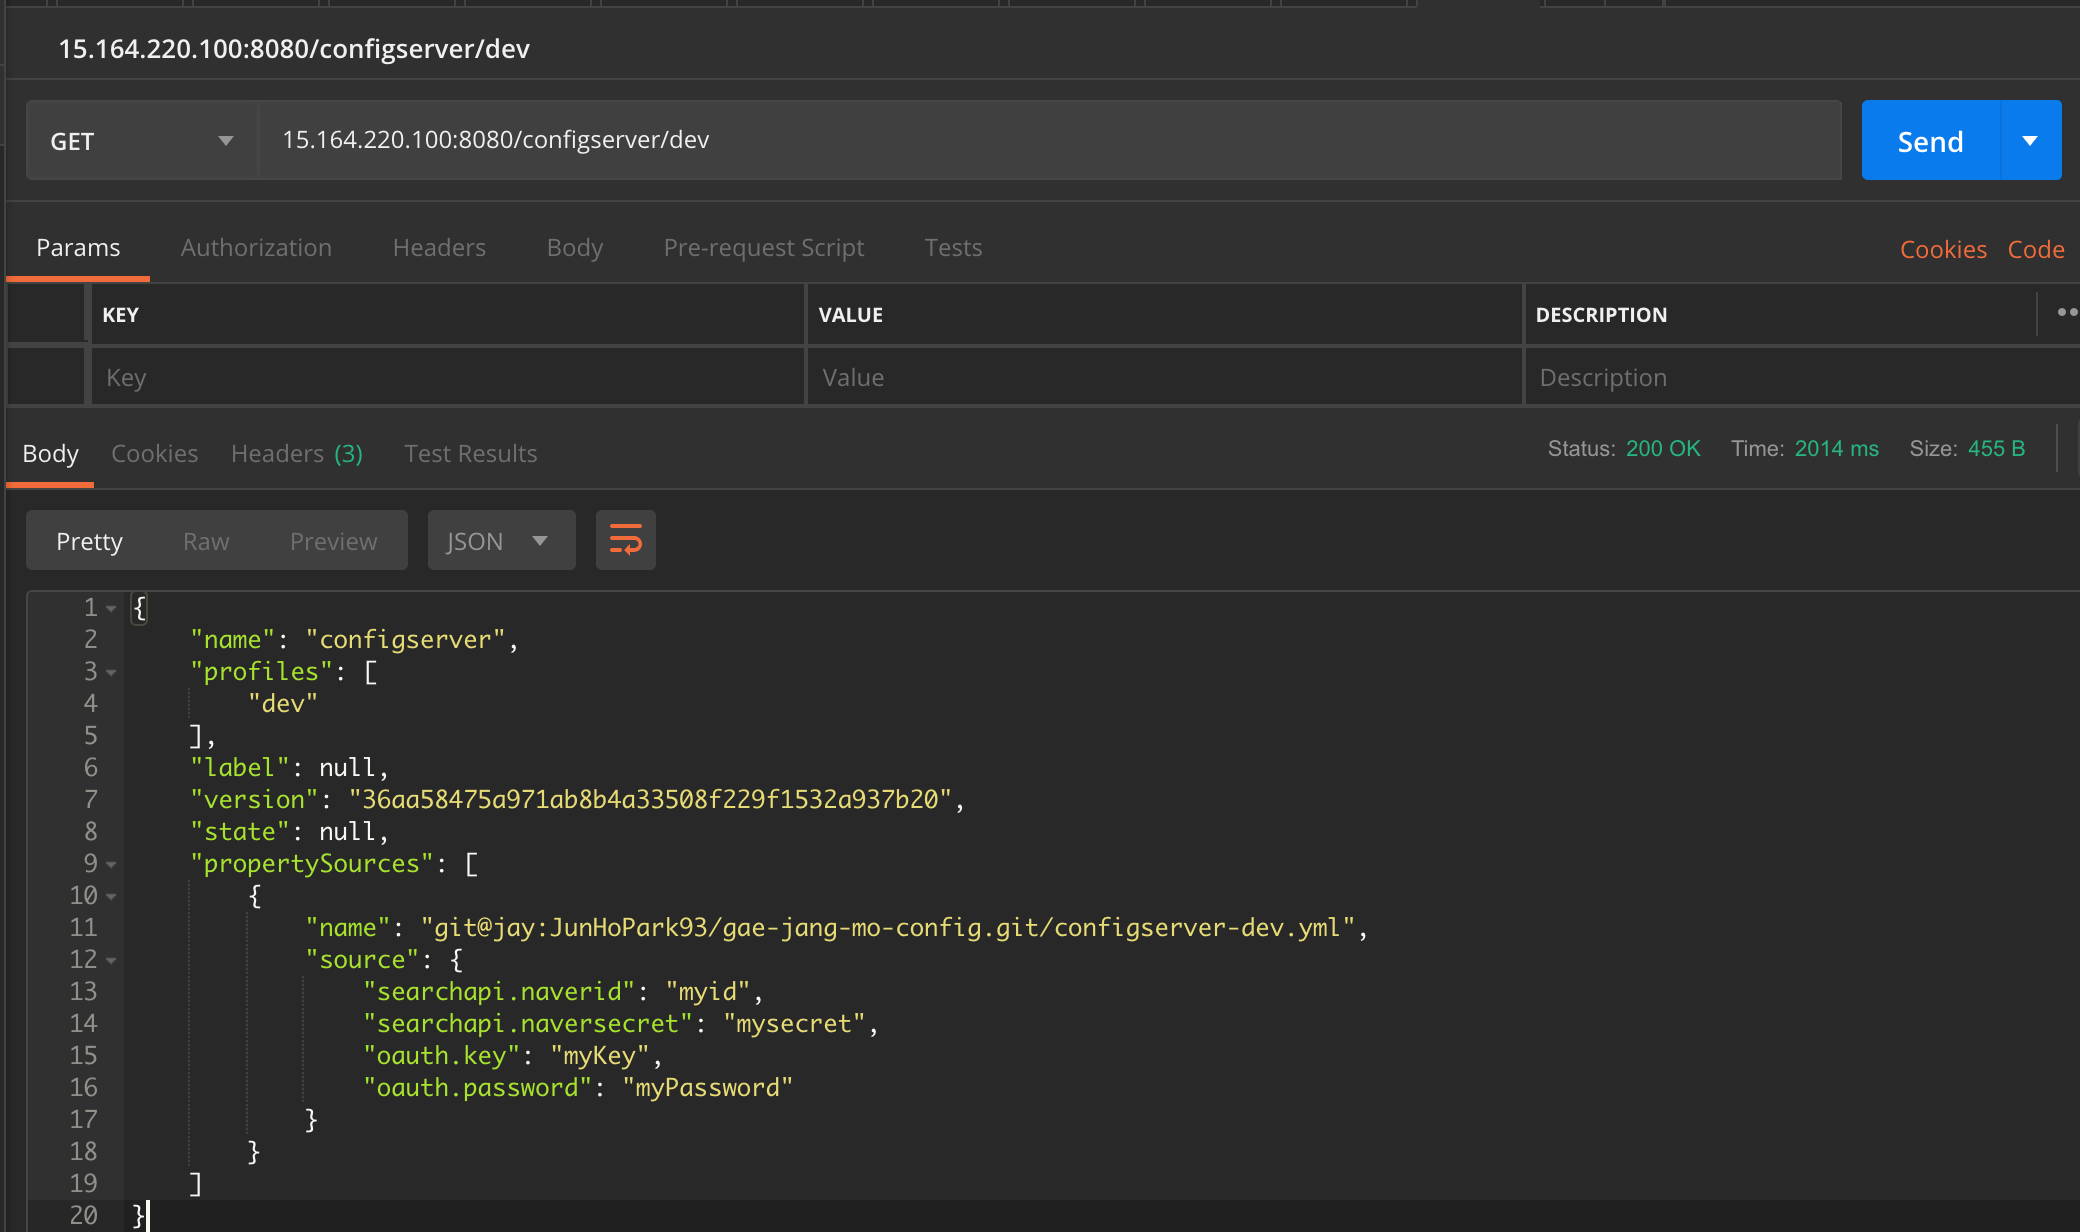This screenshot has width=2080, height=1232.
Task: Open the GET method dropdown
Action: pos(141,141)
